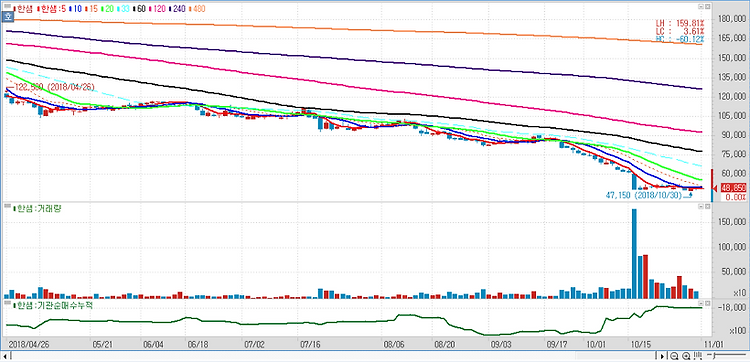Viewport: 750px width, 362px height.
Task: Select the blue 10-day moving average legend
Action: (76, 8)
